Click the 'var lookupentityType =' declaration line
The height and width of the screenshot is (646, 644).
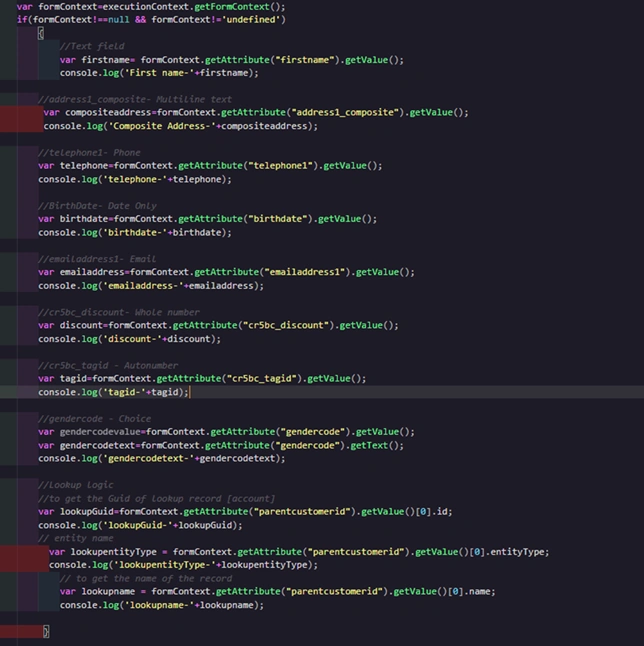tap(299, 552)
